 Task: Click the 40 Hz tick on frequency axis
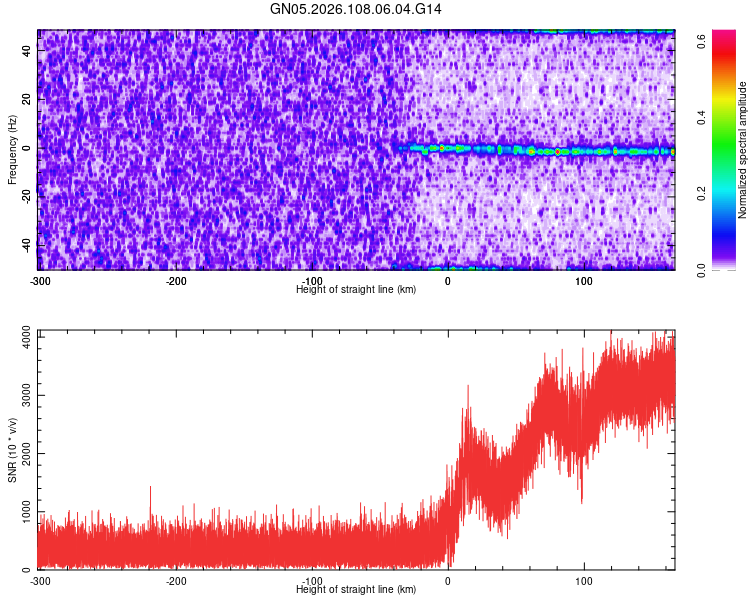click(x=26, y=51)
